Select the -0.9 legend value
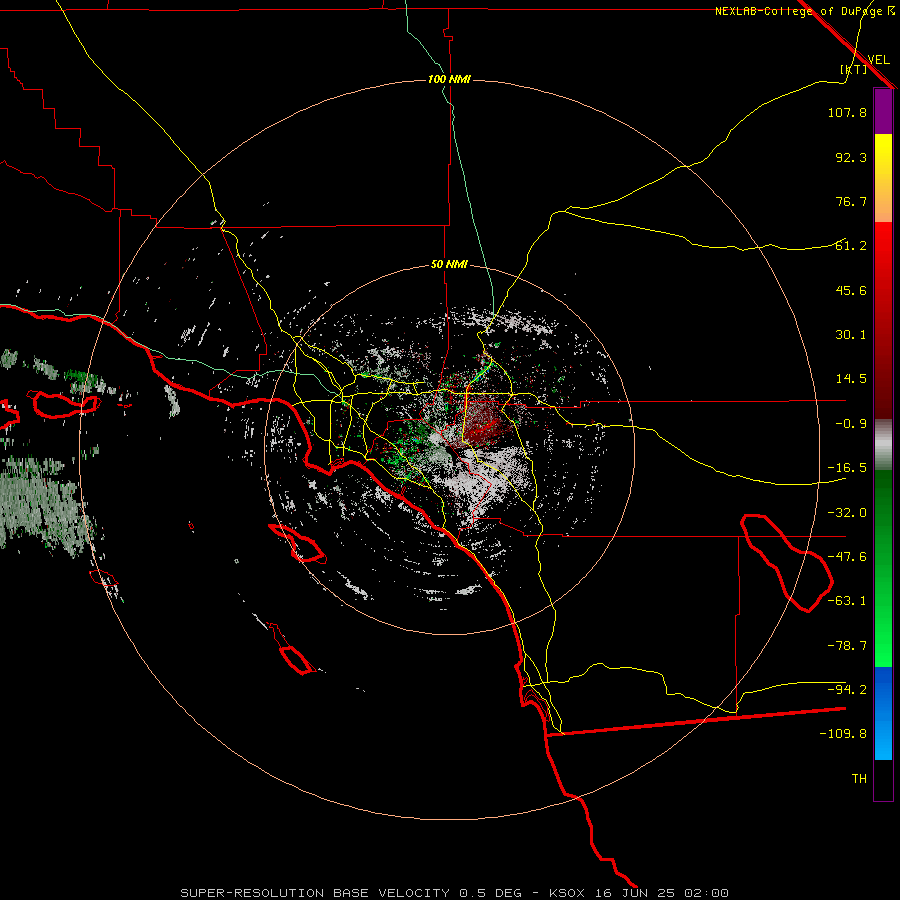Viewport: 900px width, 900px height. (851, 424)
